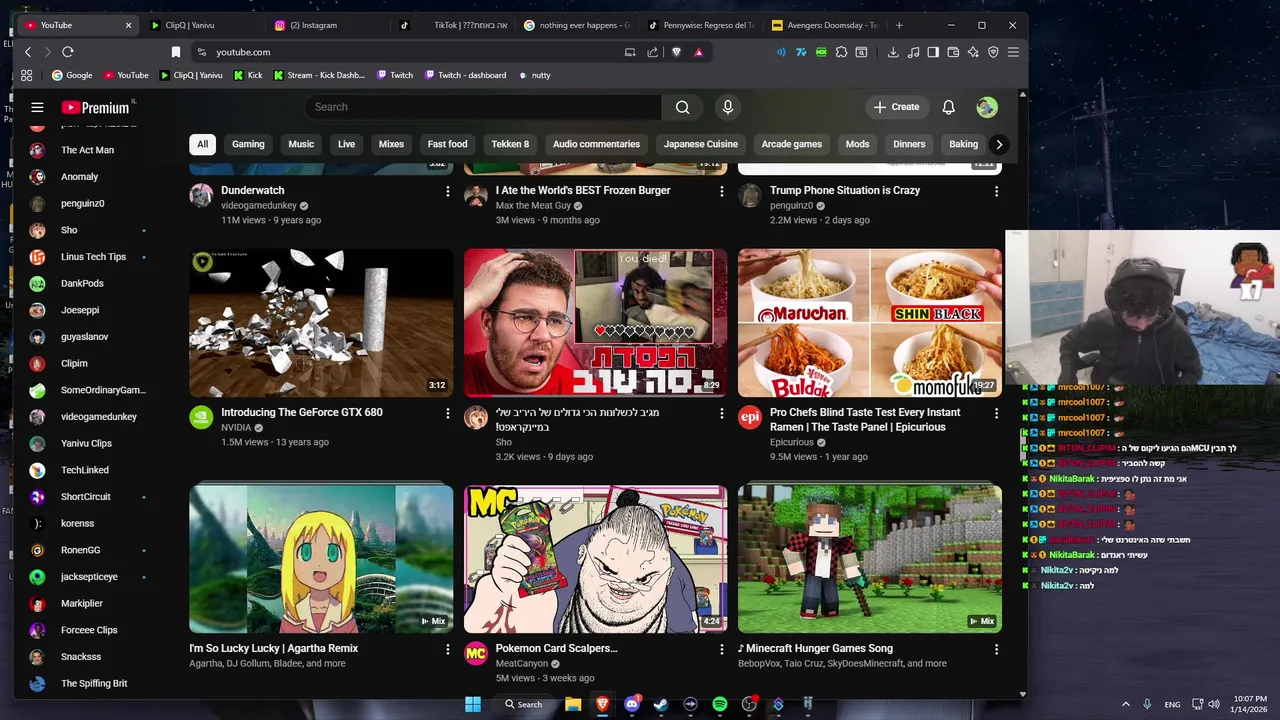Open Spotify from taskbar
The height and width of the screenshot is (720, 1280).
(x=719, y=704)
